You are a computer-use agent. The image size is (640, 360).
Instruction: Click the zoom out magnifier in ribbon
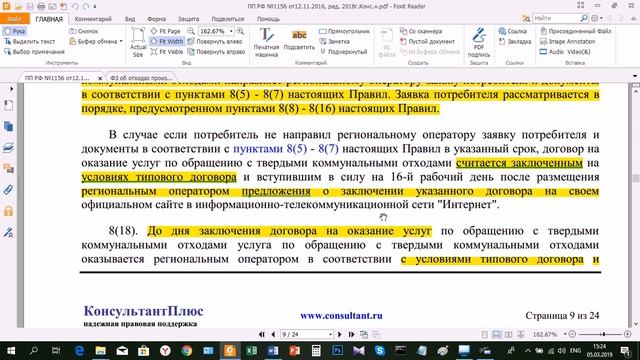click(191, 31)
